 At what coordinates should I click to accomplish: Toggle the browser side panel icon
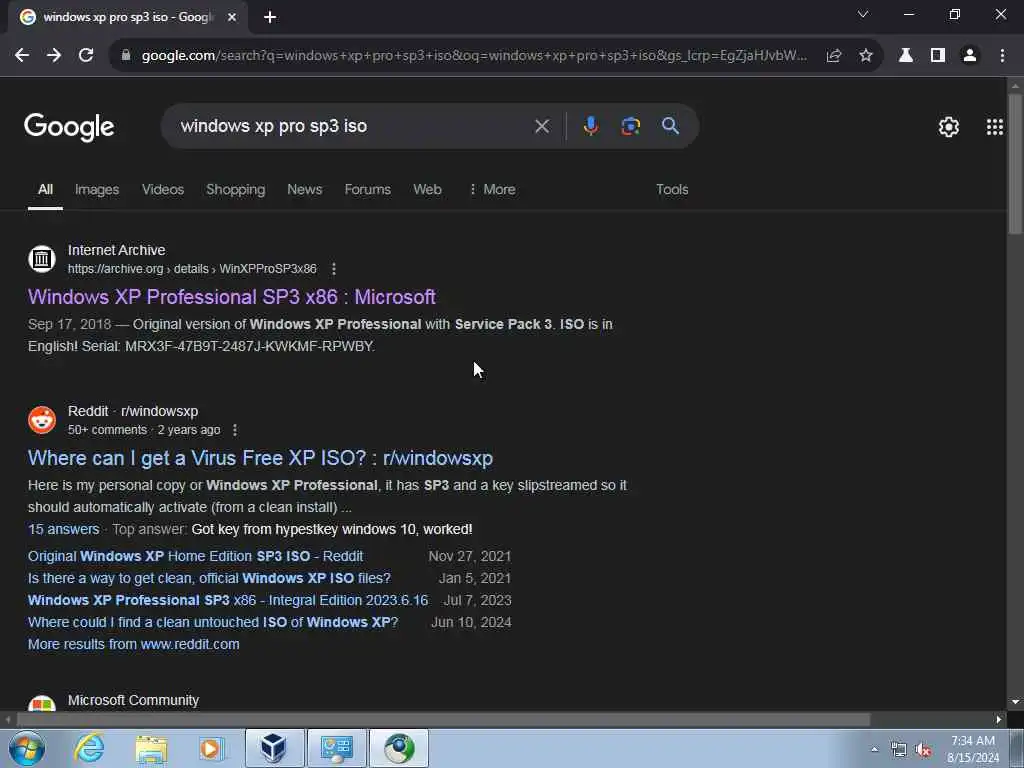pos(938,56)
